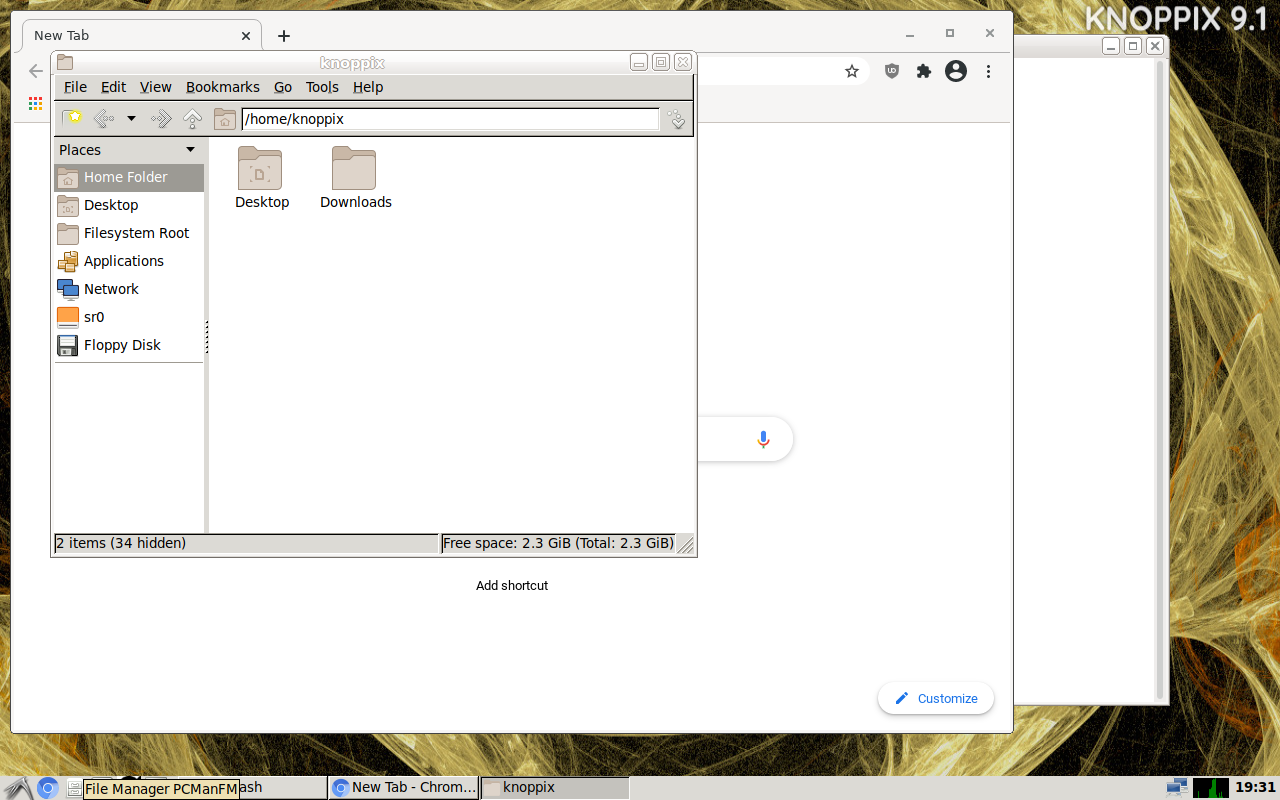The image size is (1280, 800).
Task: Click the '2 items (34 hidden)' status text
Action: (121, 543)
